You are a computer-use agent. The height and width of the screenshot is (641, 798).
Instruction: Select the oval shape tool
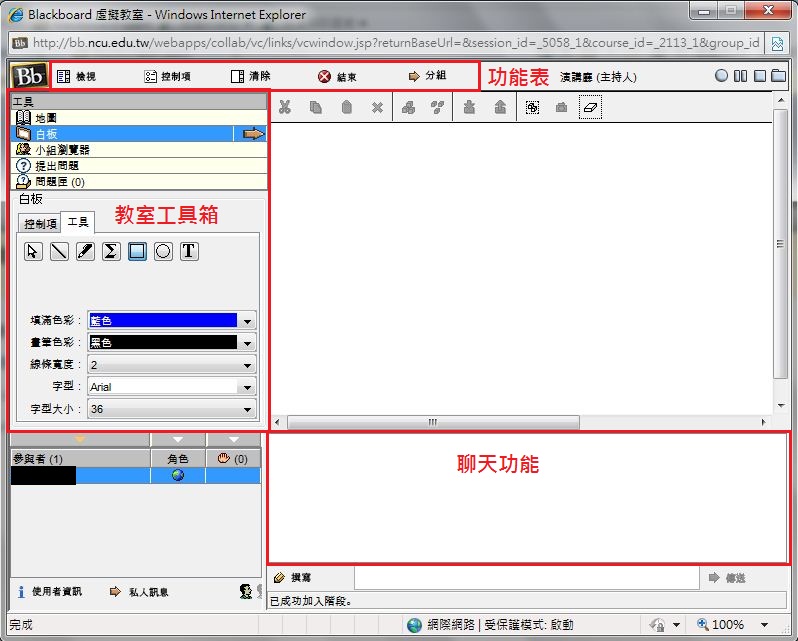pos(163,252)
